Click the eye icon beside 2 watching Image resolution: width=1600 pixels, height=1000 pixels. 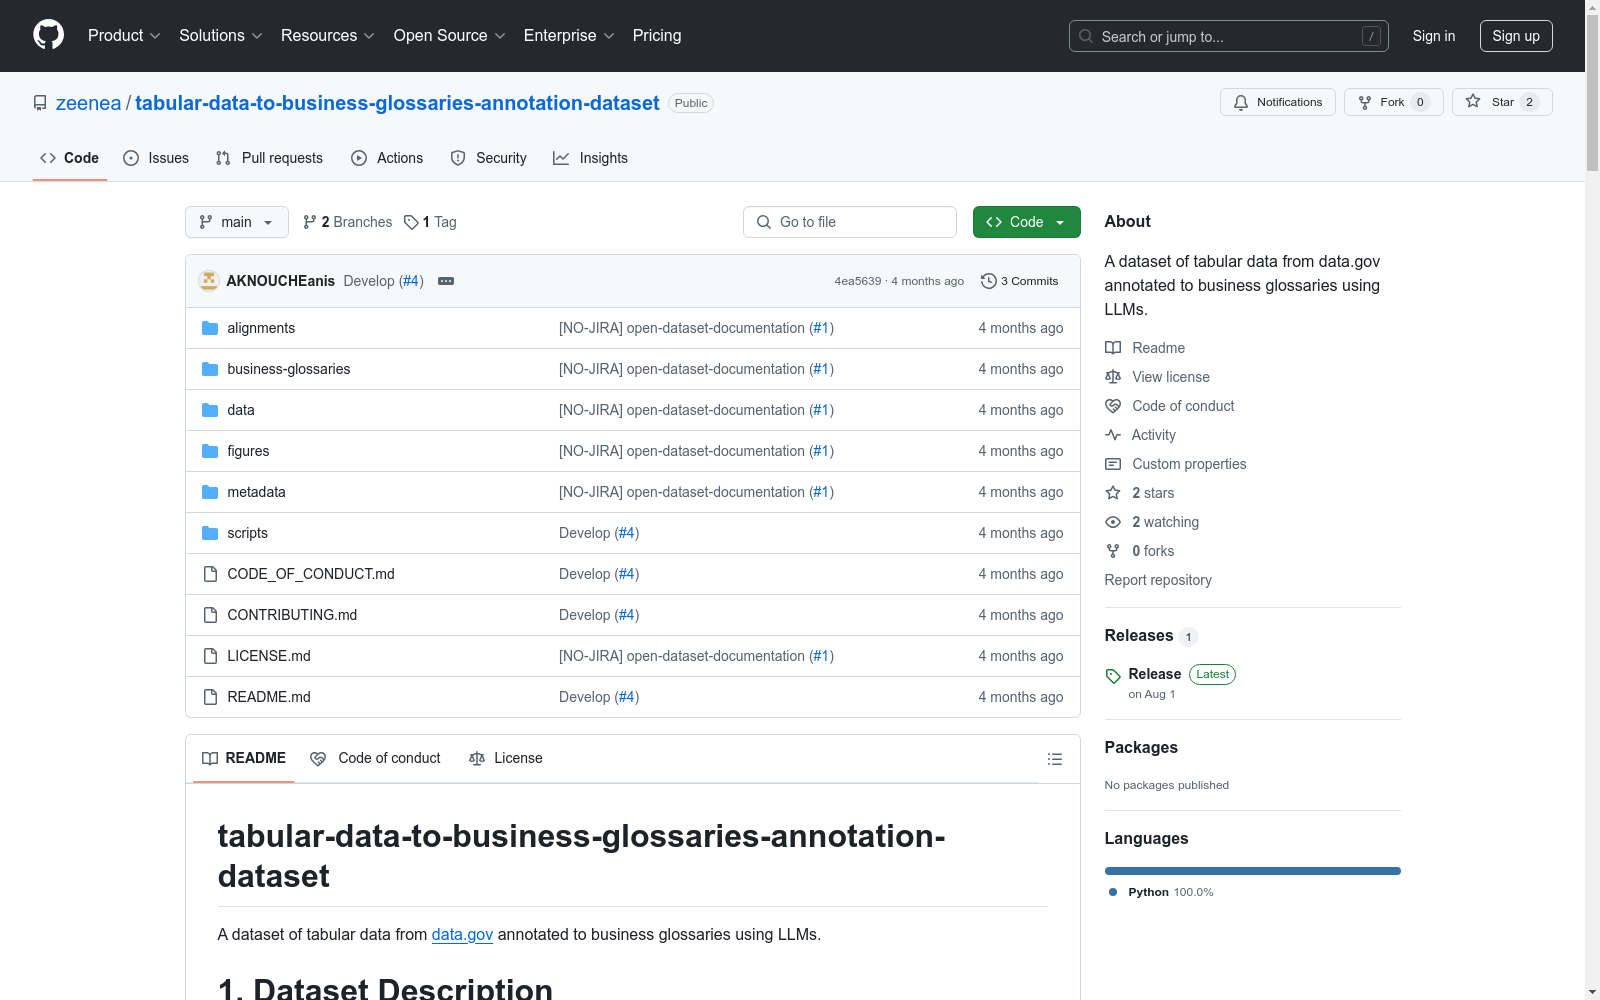coord(1113,522)
